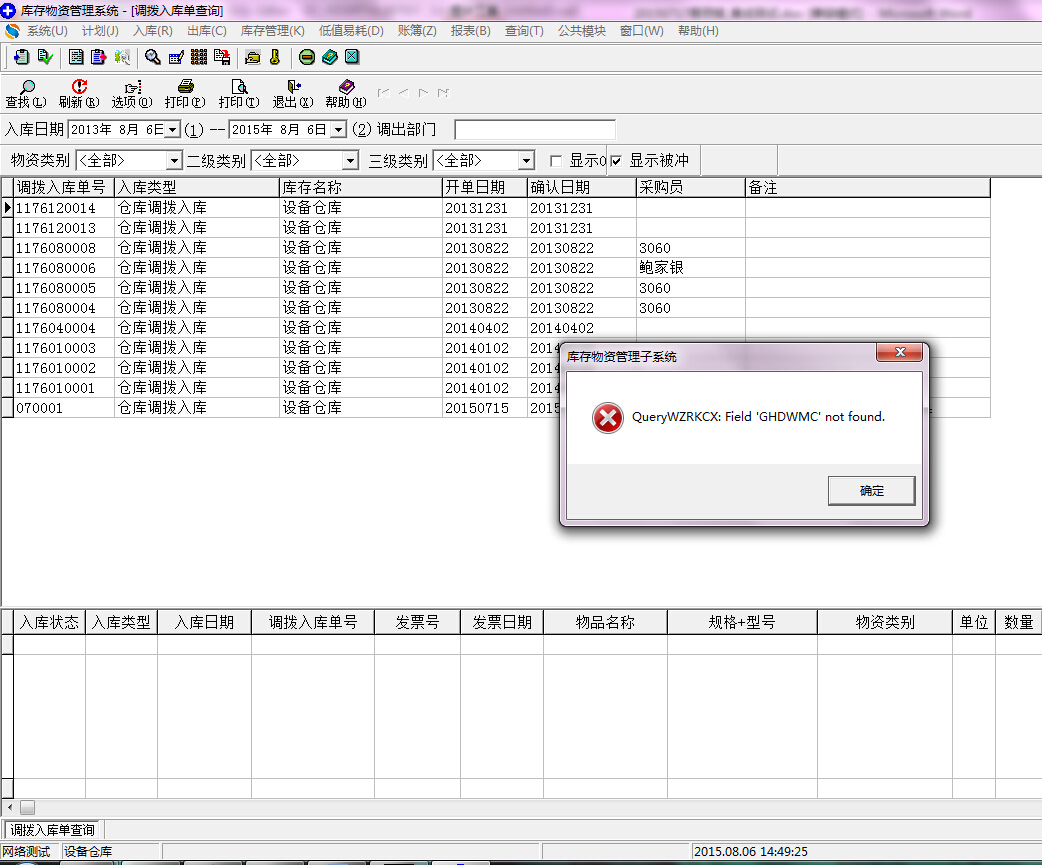Open the 查询(T) menu
Screen dimensions: 1042x865
coord(524,31)
